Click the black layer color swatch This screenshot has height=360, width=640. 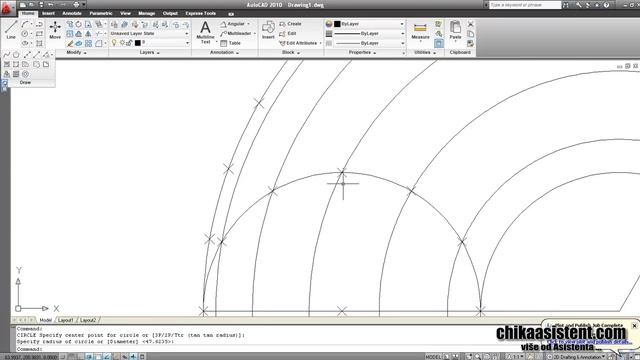tap(138, 43)
